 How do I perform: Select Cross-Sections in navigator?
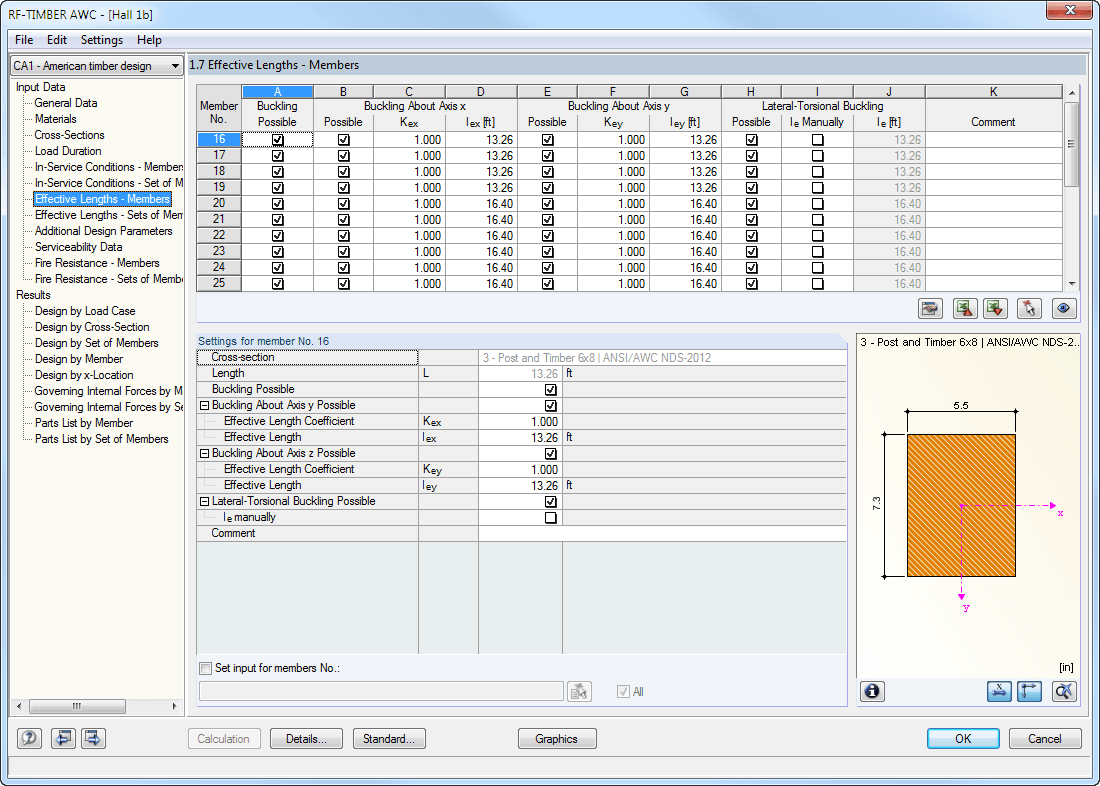pyautogui.click(x=69, y=135)
